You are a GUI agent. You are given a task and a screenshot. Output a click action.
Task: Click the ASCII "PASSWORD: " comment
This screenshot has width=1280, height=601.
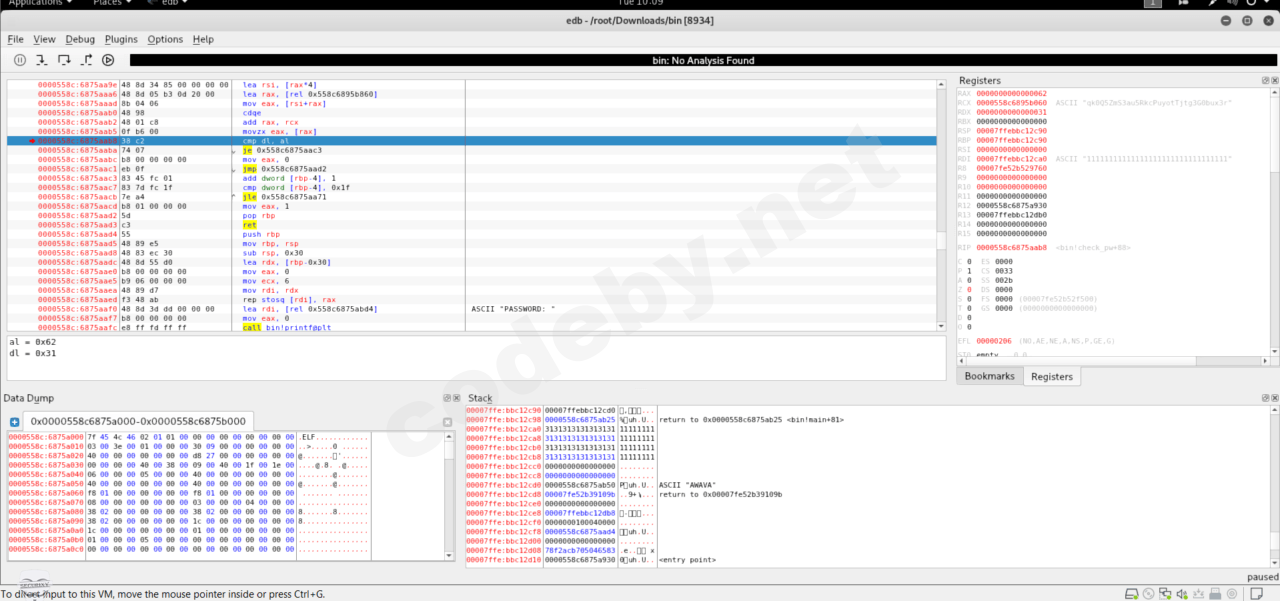pos(513,309)
